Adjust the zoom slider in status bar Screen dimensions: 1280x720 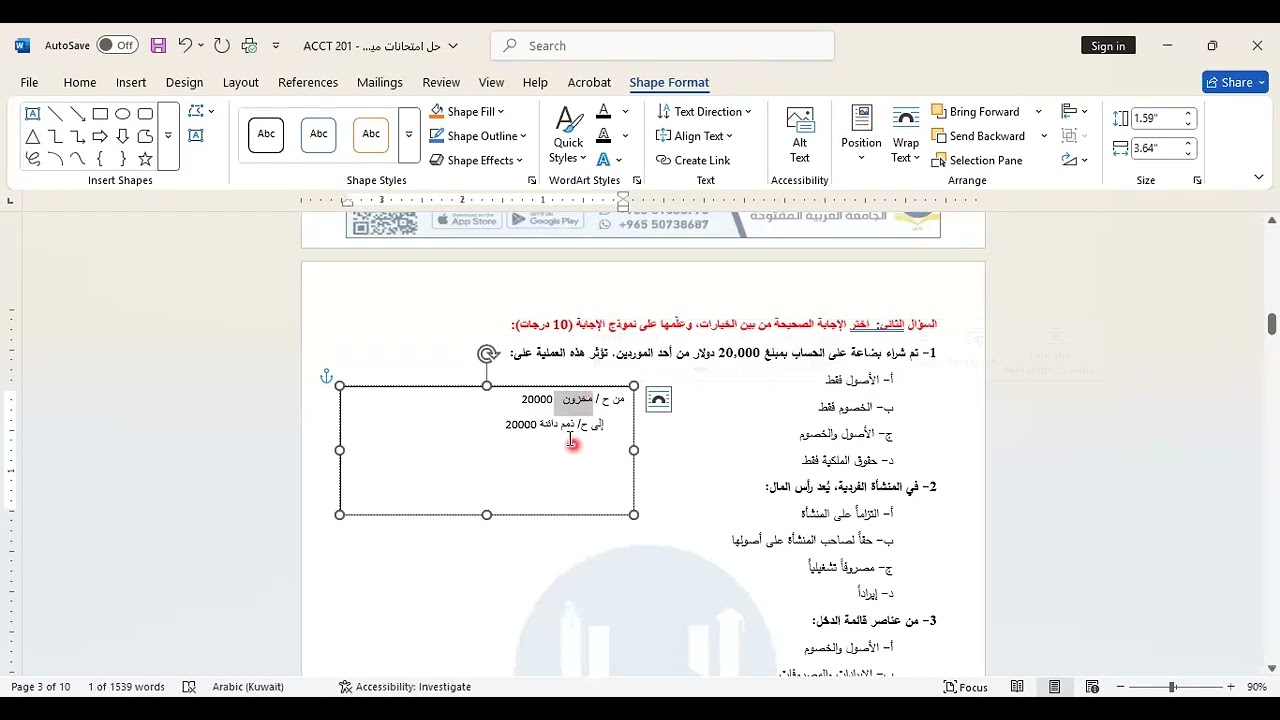click(x=1172, y=687)
